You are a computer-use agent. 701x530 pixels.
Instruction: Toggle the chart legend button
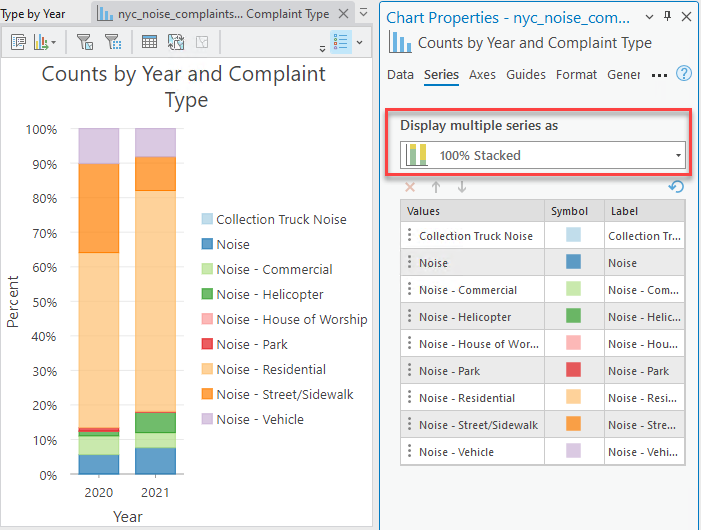point(340,42)
